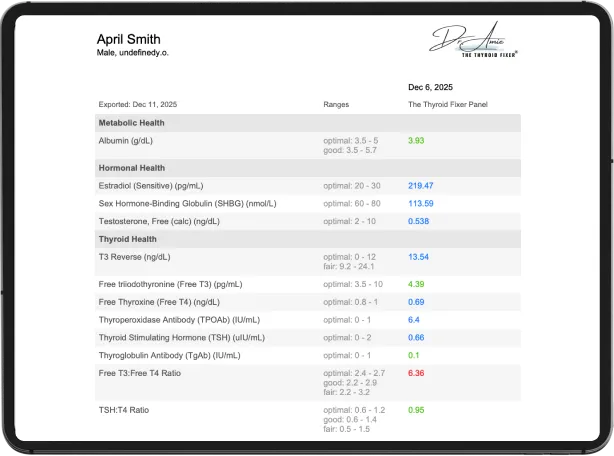Click the Dr. Amie Thyroid Fixer logo
The height and width of the screenshot is (456, 614).
(x=473, y=40)
